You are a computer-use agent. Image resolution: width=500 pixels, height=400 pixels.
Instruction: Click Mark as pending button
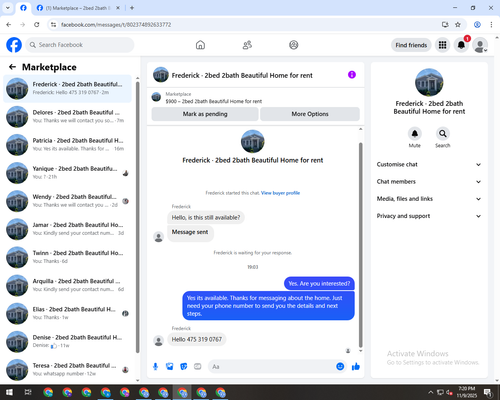[205, 114]
